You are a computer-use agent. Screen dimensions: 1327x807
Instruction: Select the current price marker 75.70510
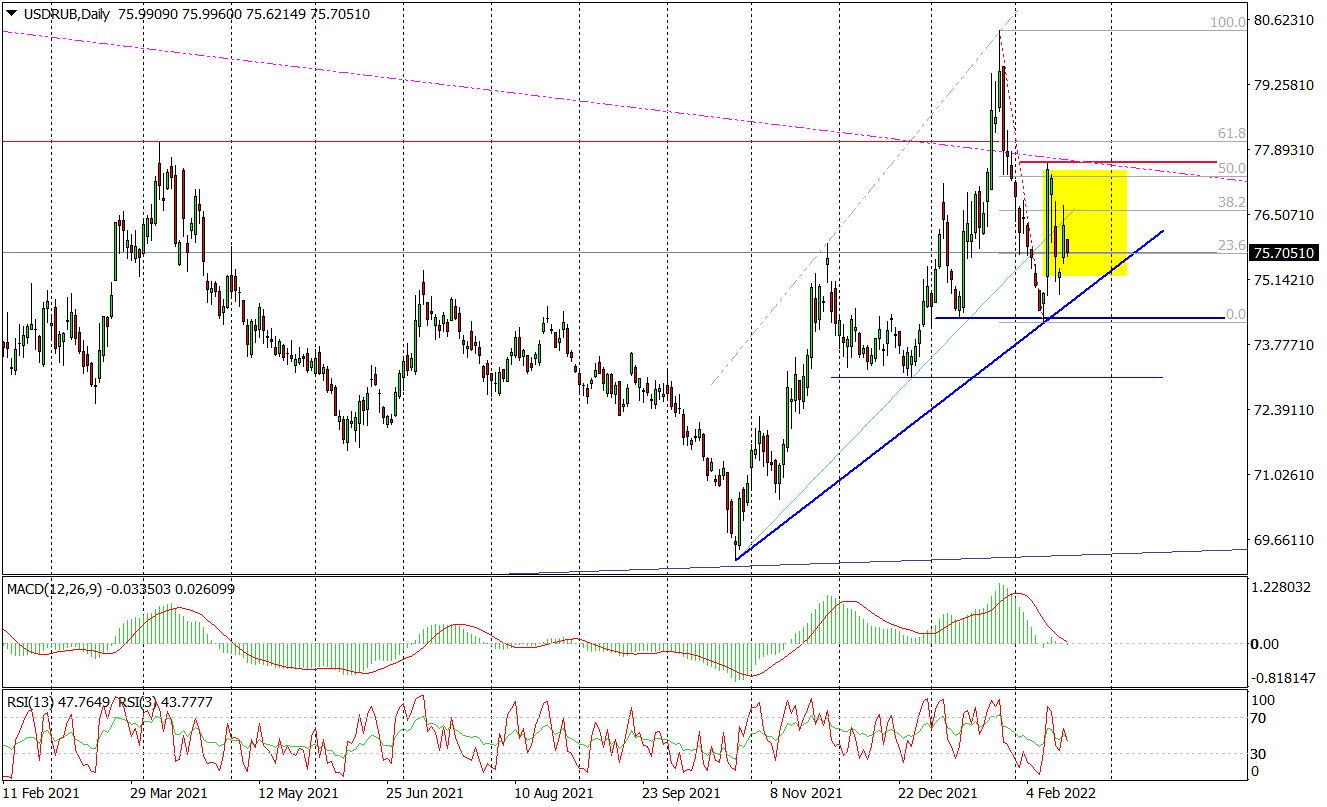1283,253
